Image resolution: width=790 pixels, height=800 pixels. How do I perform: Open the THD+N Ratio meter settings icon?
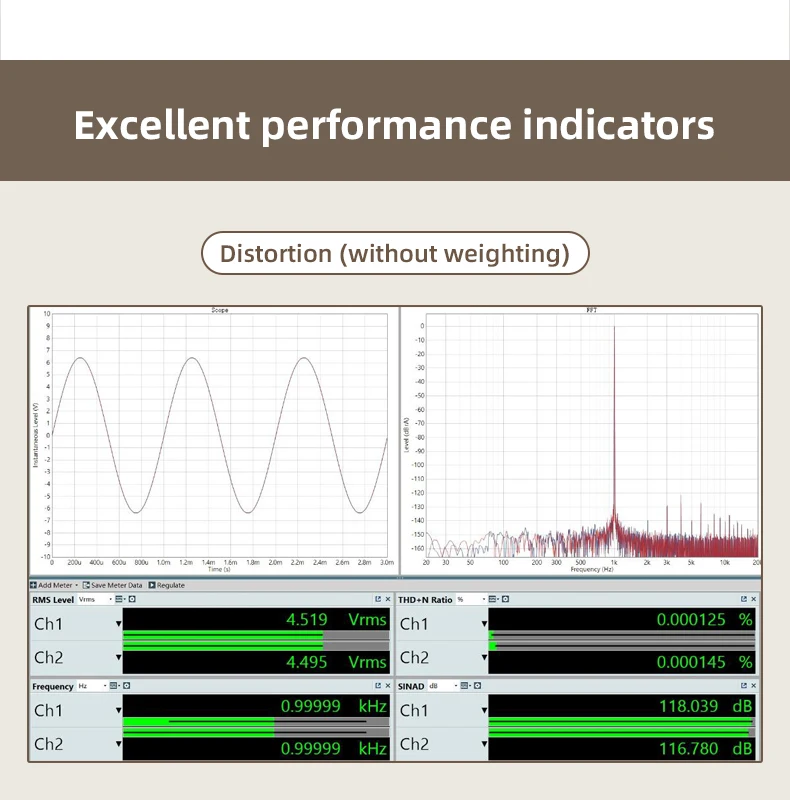point(505,599)
